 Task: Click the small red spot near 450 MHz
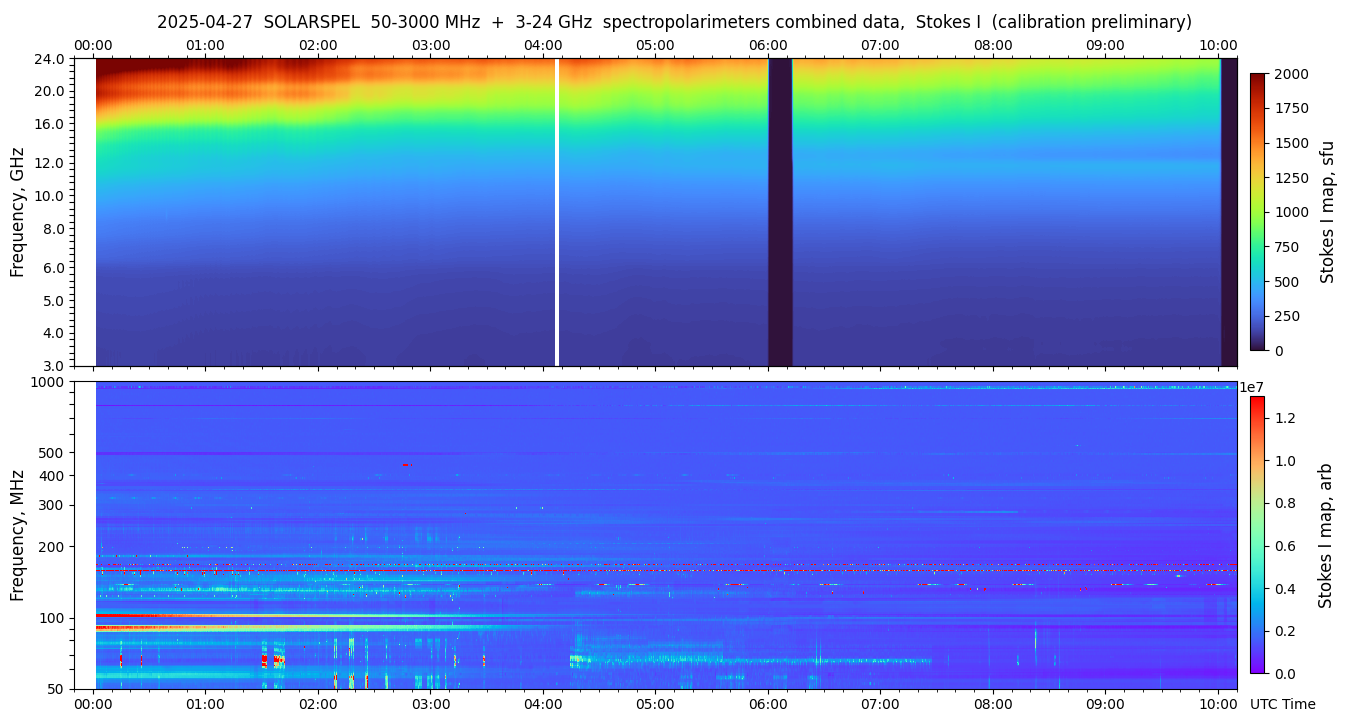point(405,464)
